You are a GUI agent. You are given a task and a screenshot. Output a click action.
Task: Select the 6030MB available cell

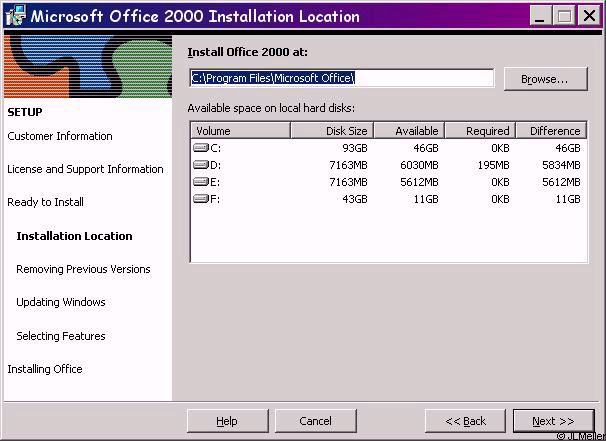419,165
